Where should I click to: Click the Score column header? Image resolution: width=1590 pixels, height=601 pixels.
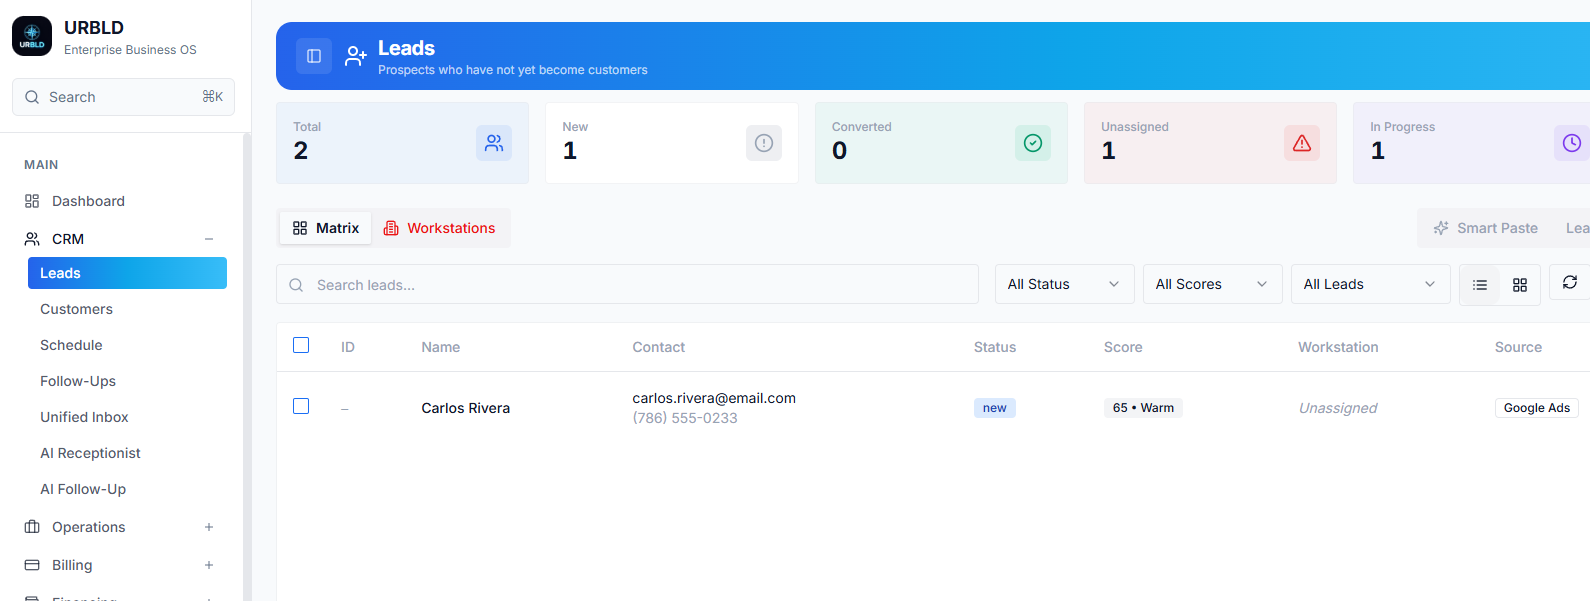click(1123, 347)
